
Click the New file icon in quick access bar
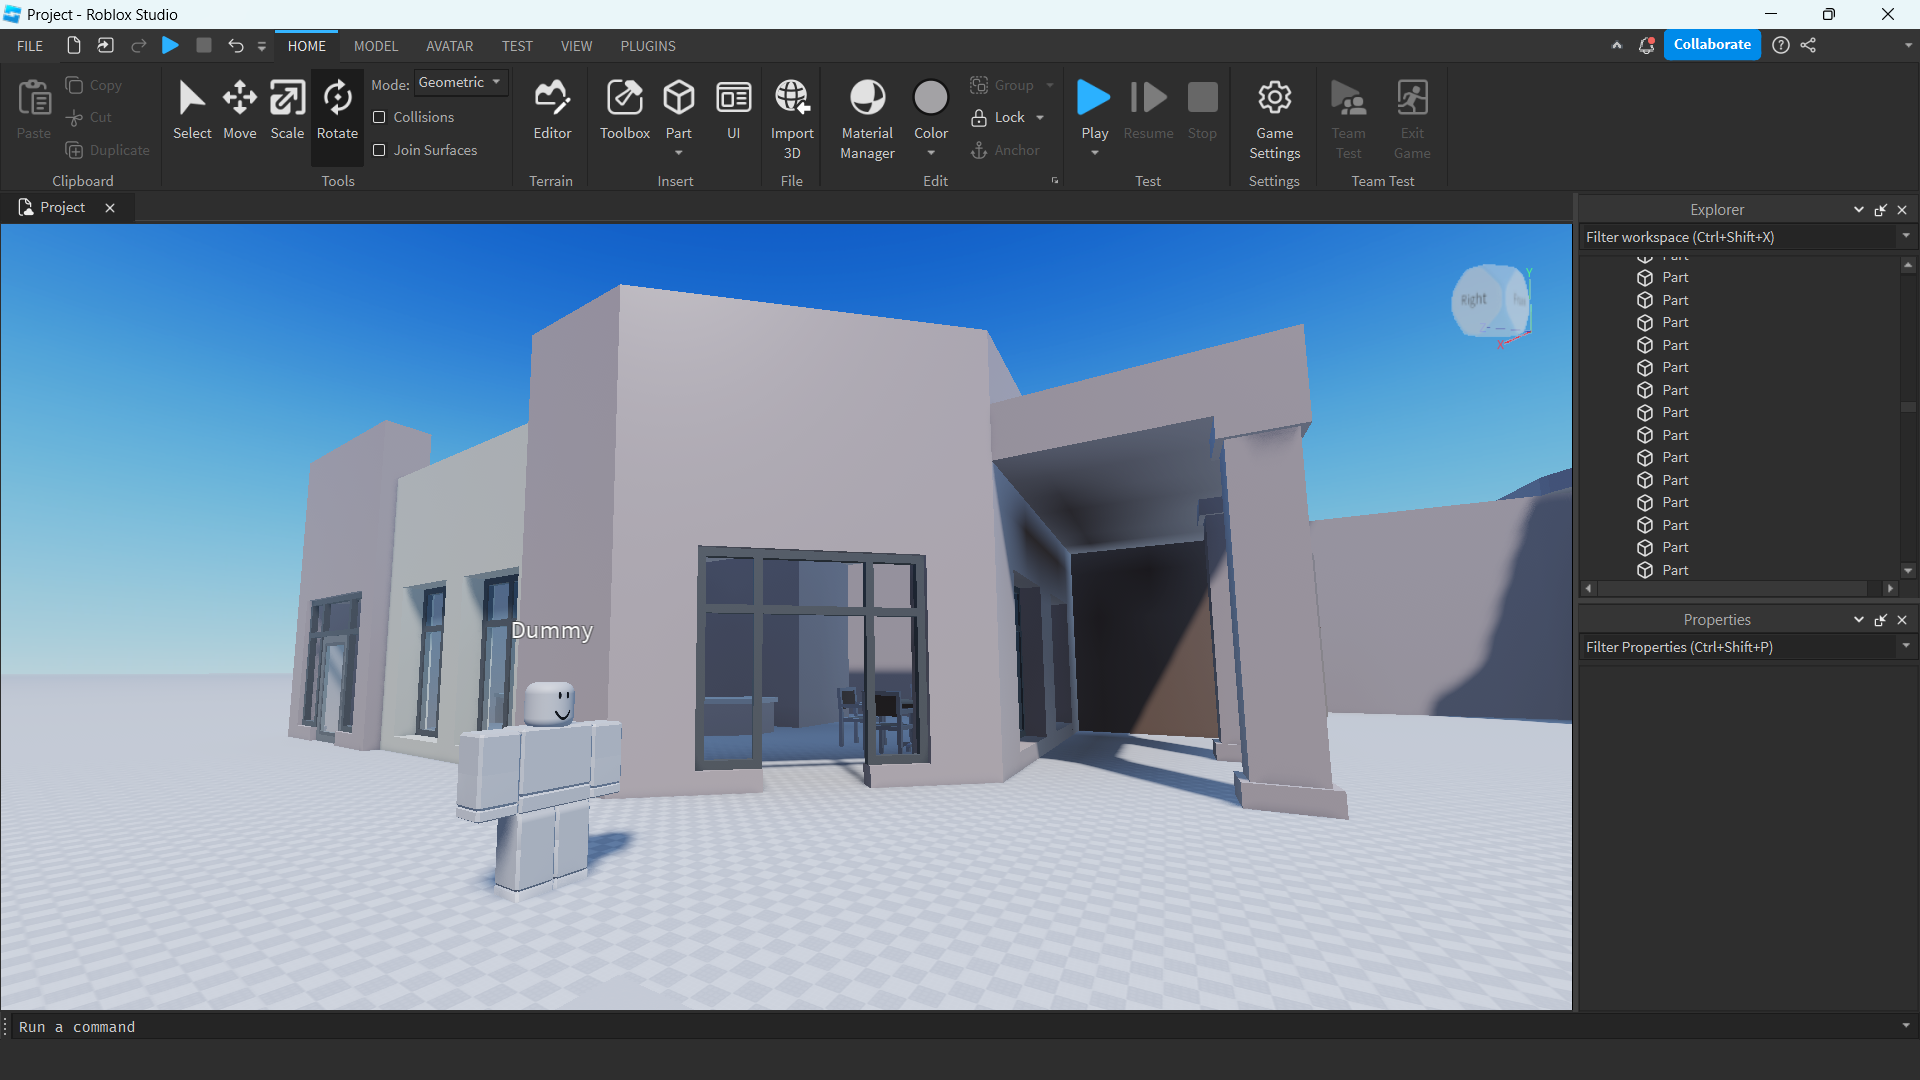(74, 45)
